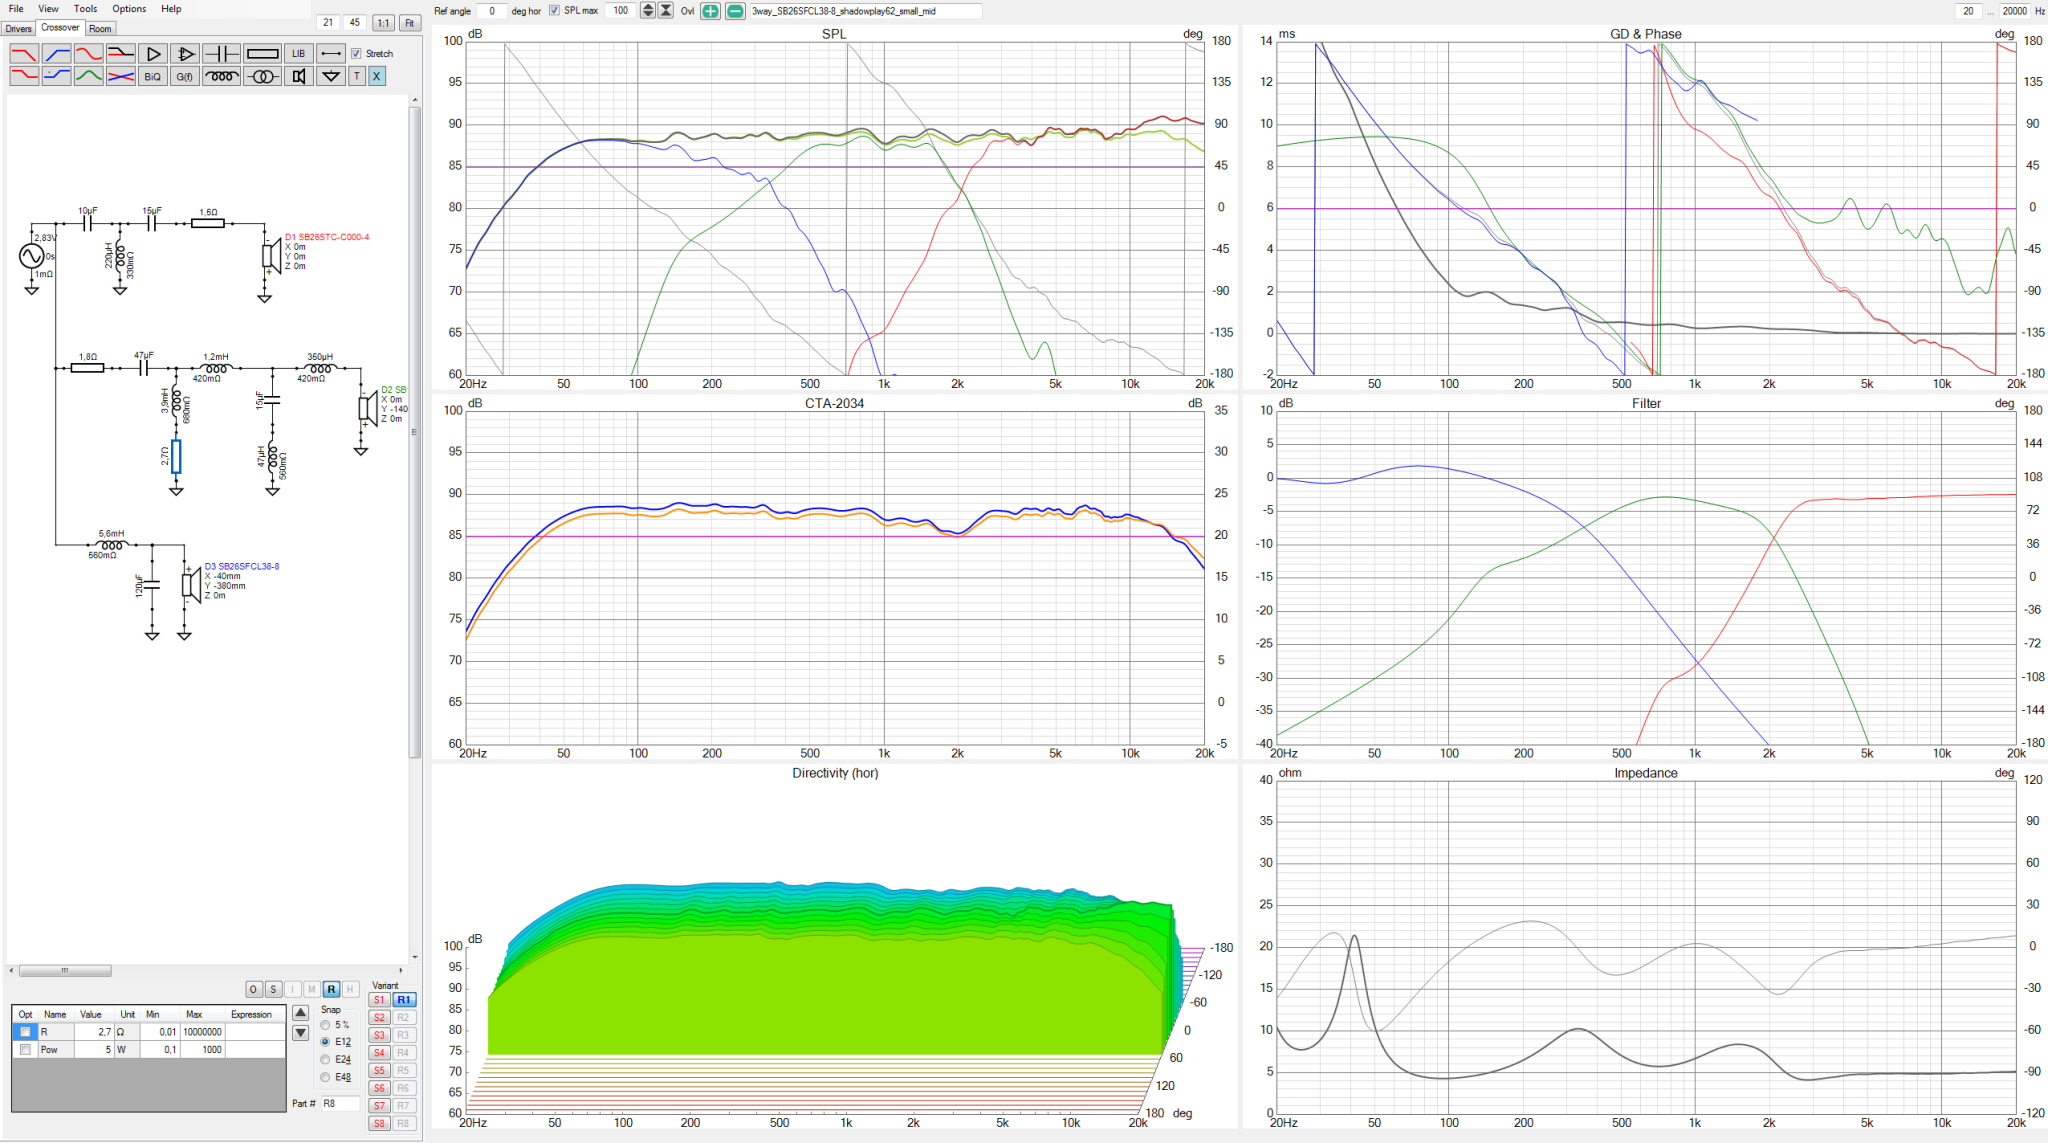Add a loudspeaker driver component
The image size is (2048, 1143).
click(x=298, y=76)
